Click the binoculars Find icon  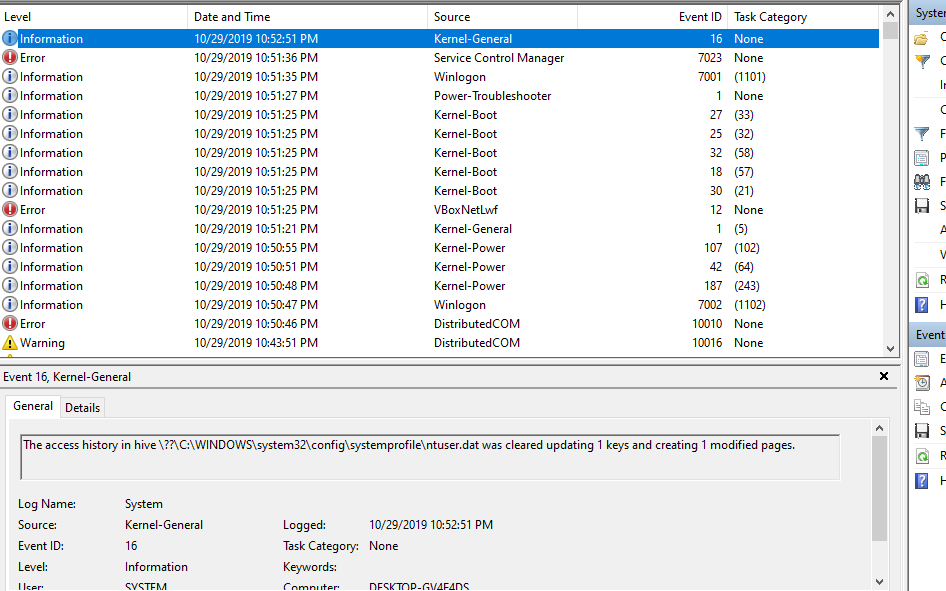[922, 182]
